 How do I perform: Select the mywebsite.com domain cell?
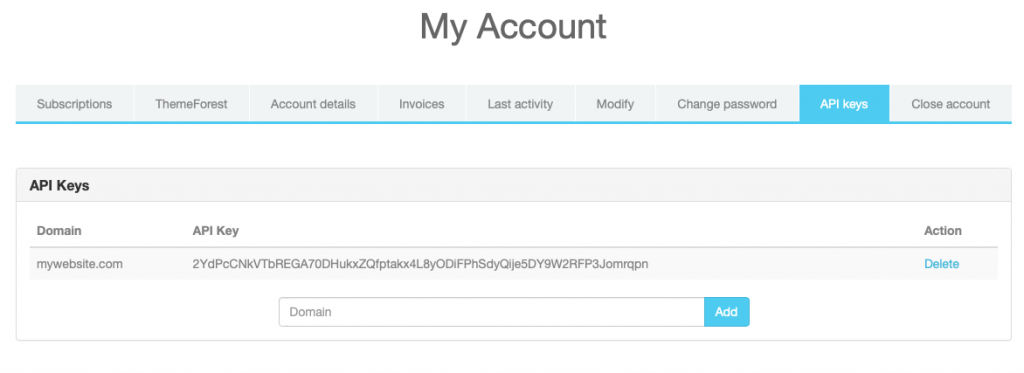[80, 264]
